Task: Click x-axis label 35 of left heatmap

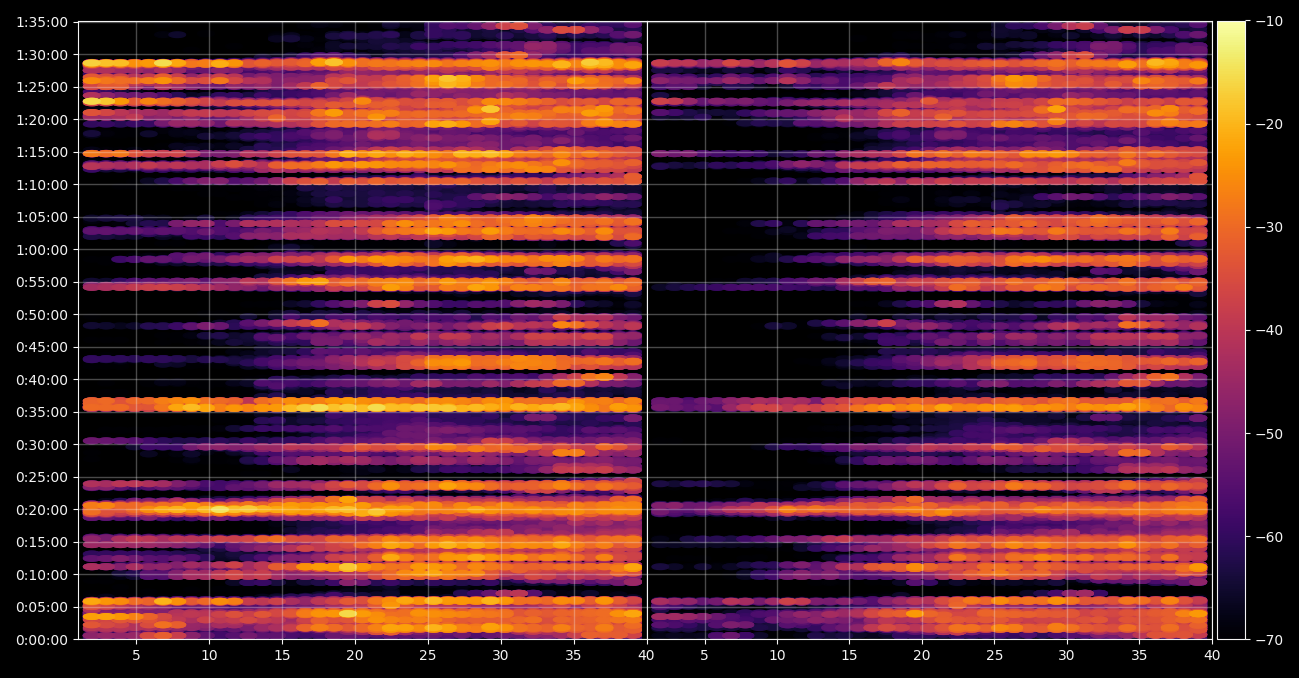Action: coord(573,655)
